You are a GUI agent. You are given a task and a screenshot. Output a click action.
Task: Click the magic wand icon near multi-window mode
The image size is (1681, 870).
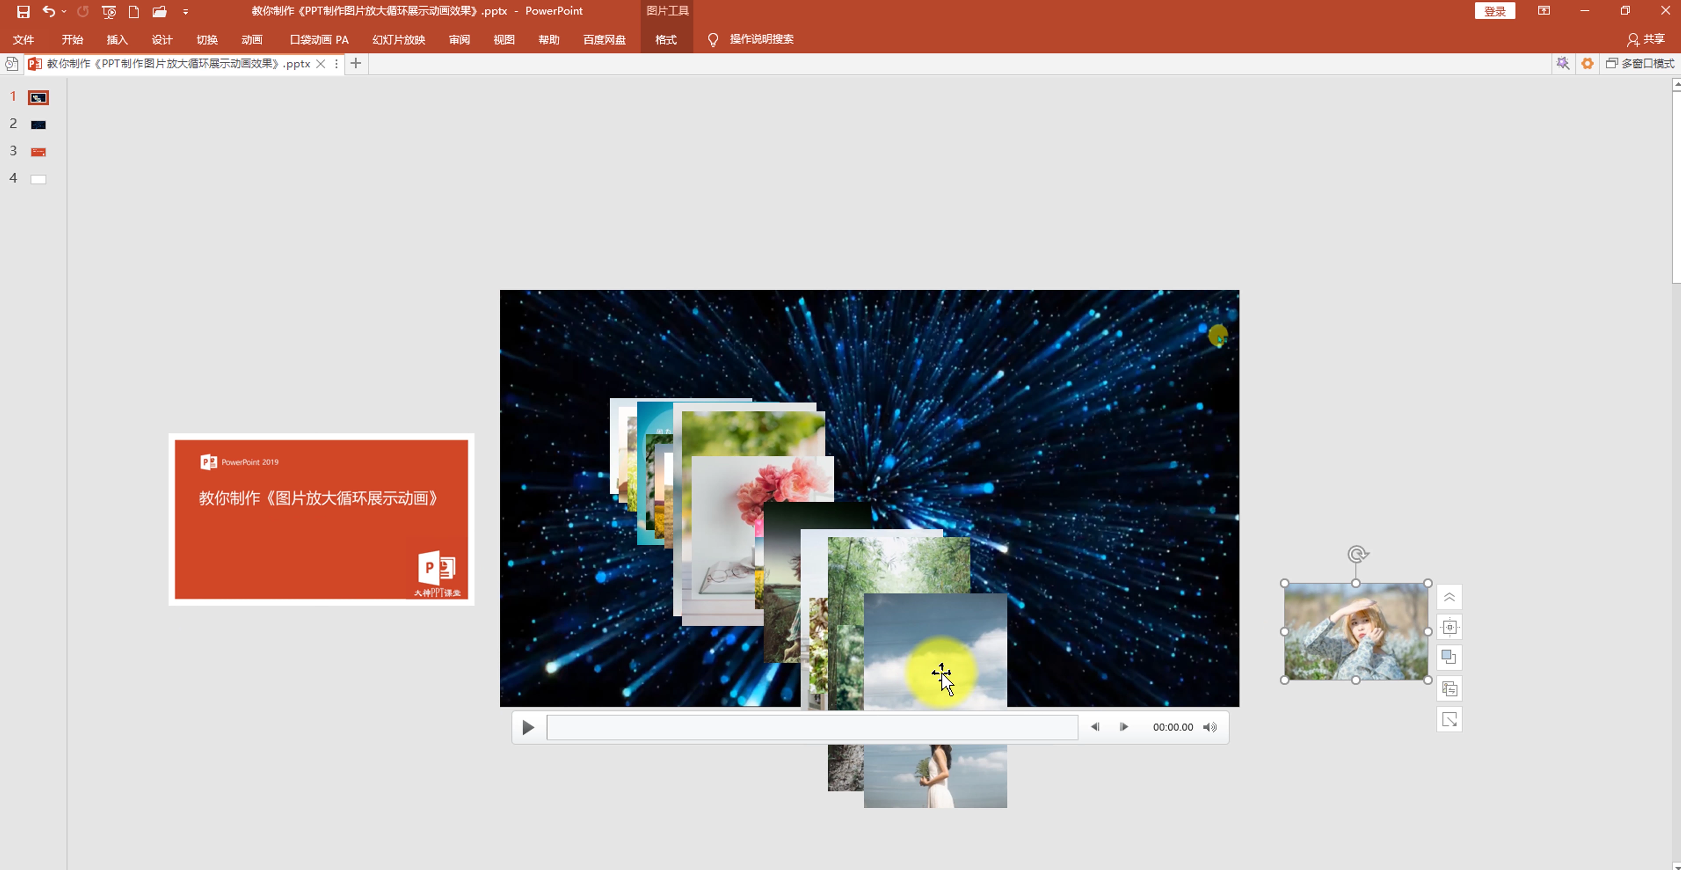point(1563,63)
